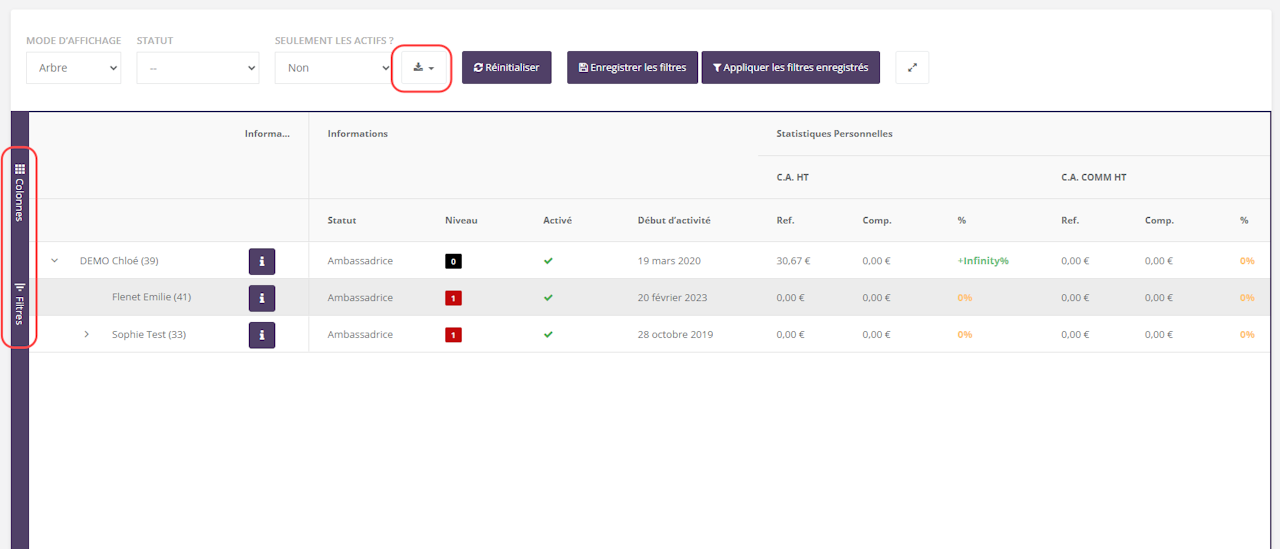Open info for DEMO Chloé row
The height and width of the screenshot is (549, 1280).
point(261,262)
